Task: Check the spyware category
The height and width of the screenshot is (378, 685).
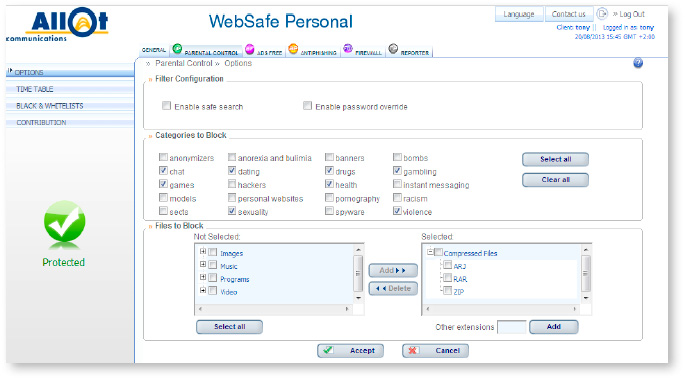Action: 329,211
